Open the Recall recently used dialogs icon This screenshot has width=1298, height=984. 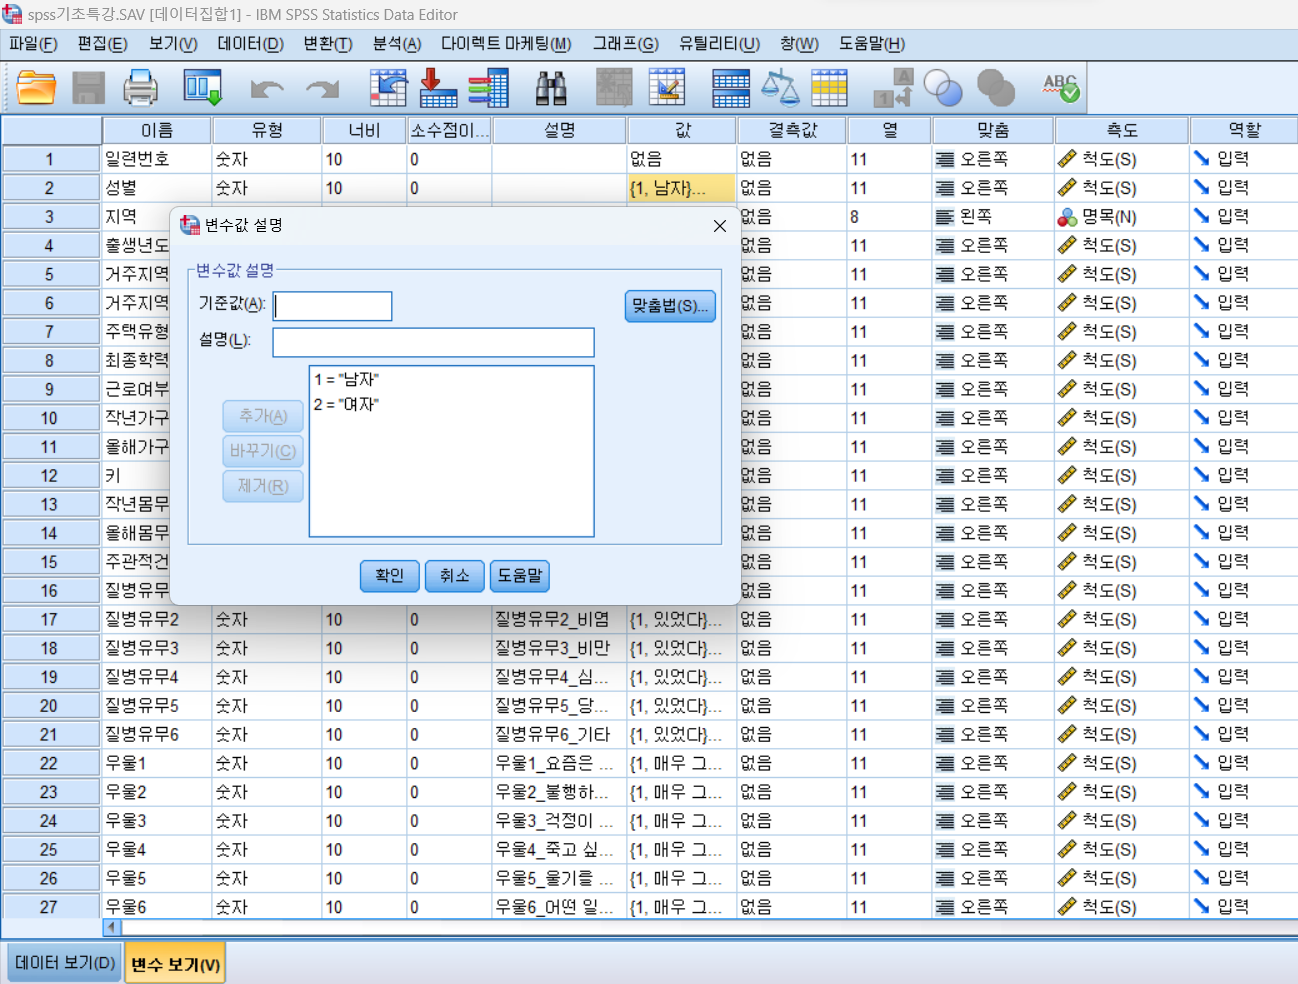pyautogui.click(x=202, y=88)
